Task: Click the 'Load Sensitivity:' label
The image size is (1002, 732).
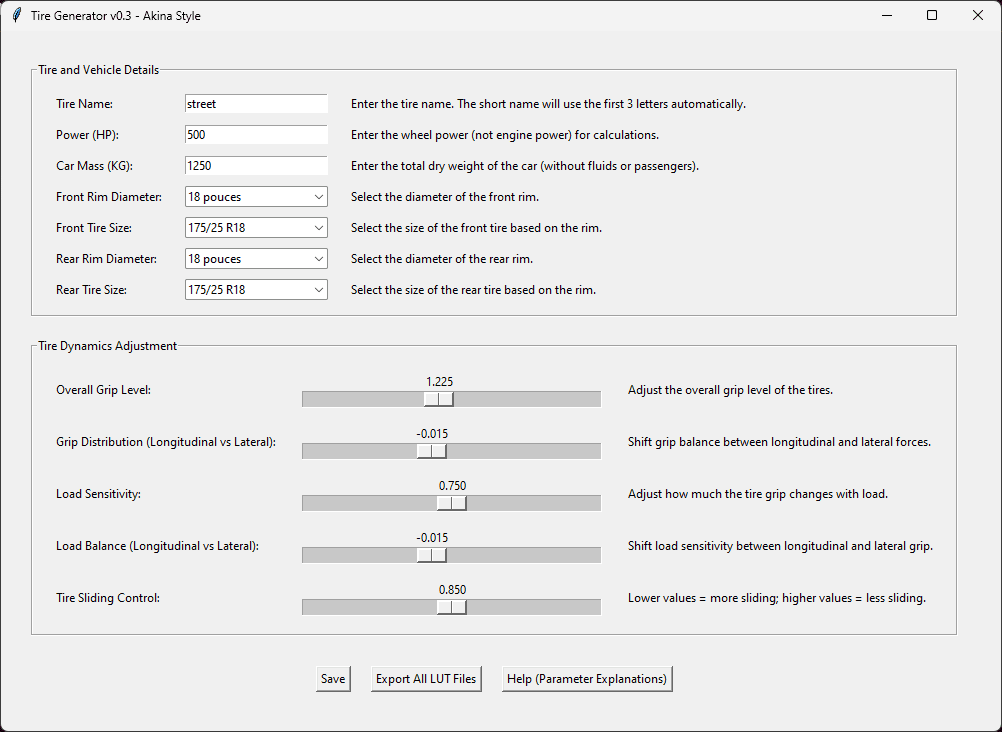Action: click(98, 494)
